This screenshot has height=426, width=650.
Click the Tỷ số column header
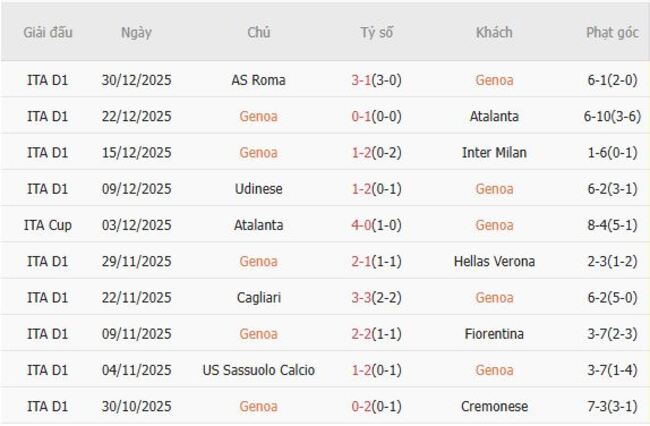377,32
